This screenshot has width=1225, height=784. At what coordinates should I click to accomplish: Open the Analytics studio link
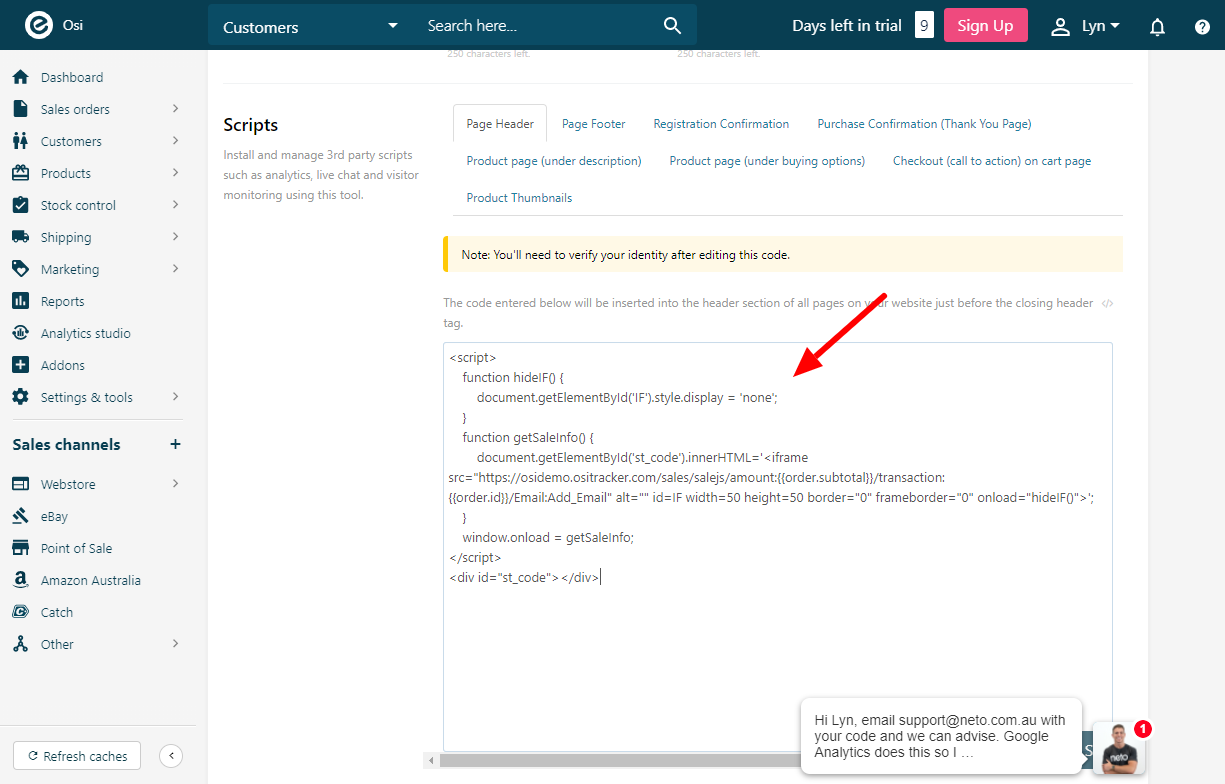tap(86, 333)
